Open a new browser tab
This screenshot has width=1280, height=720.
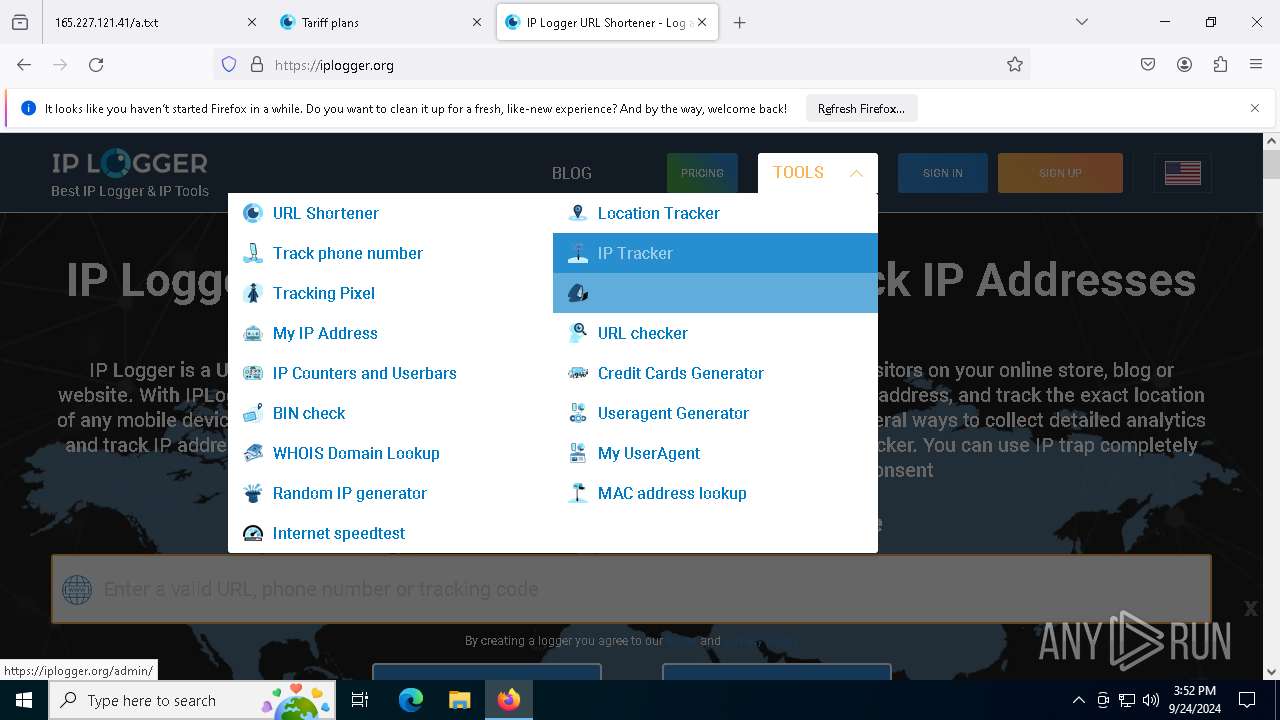pos(739,22)
